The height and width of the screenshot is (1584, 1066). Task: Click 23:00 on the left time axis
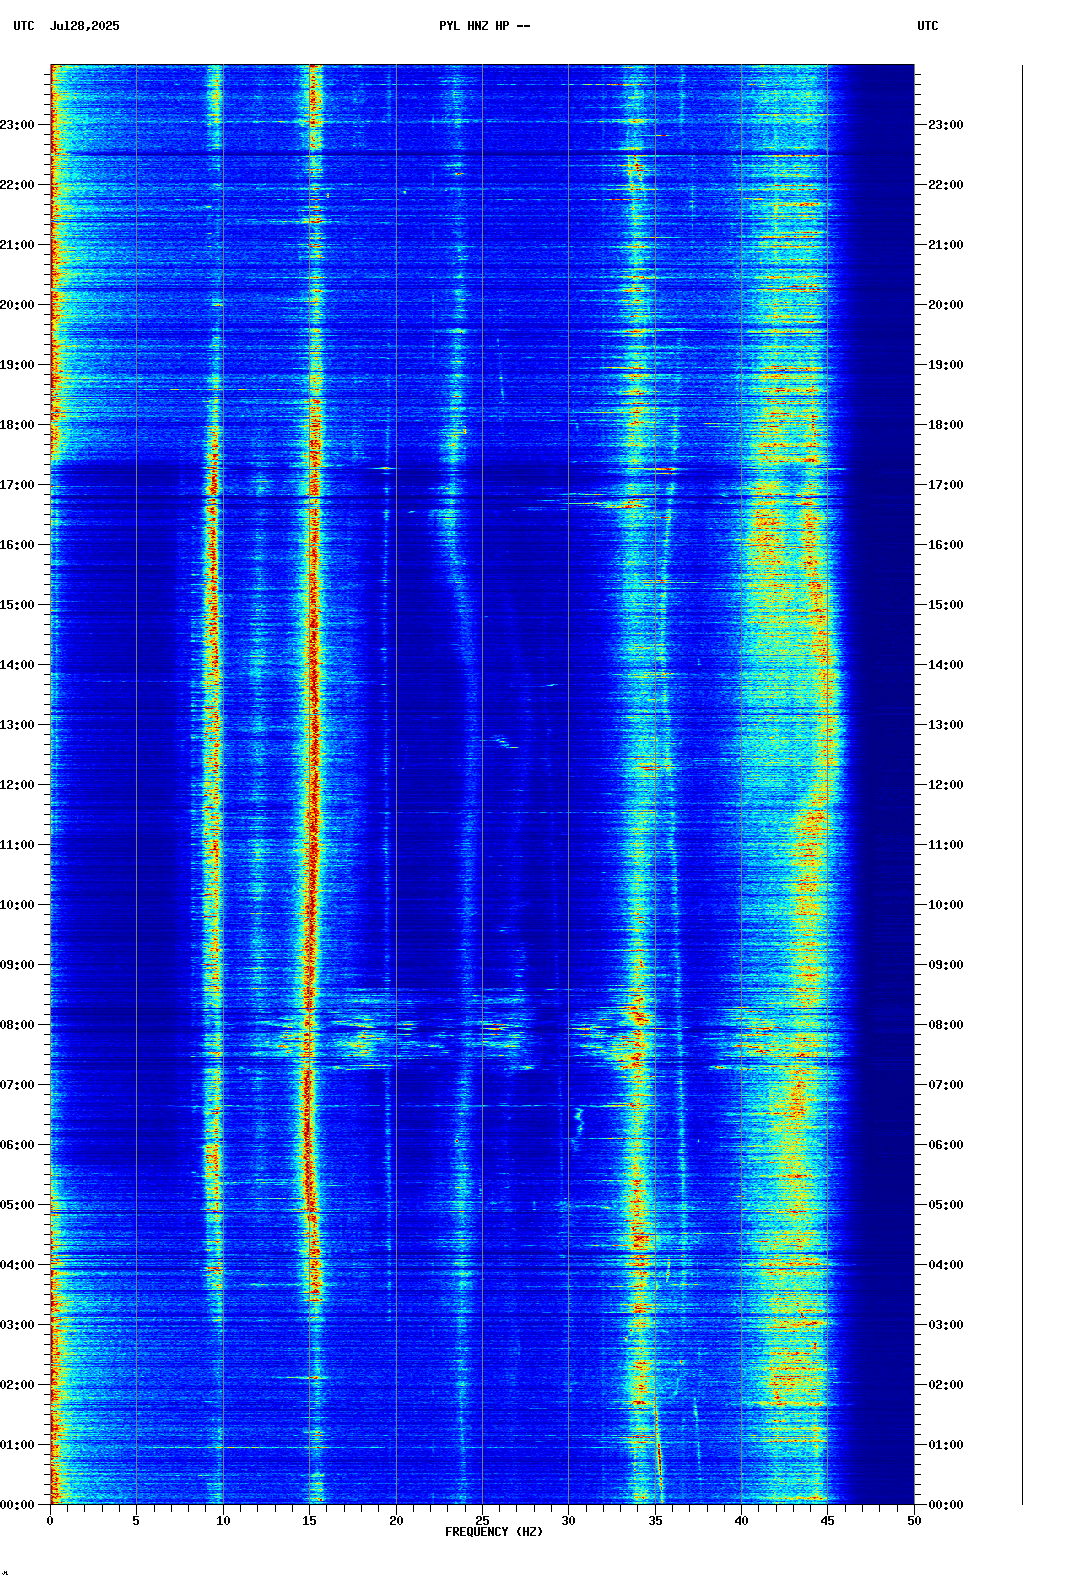click(18, 125)
